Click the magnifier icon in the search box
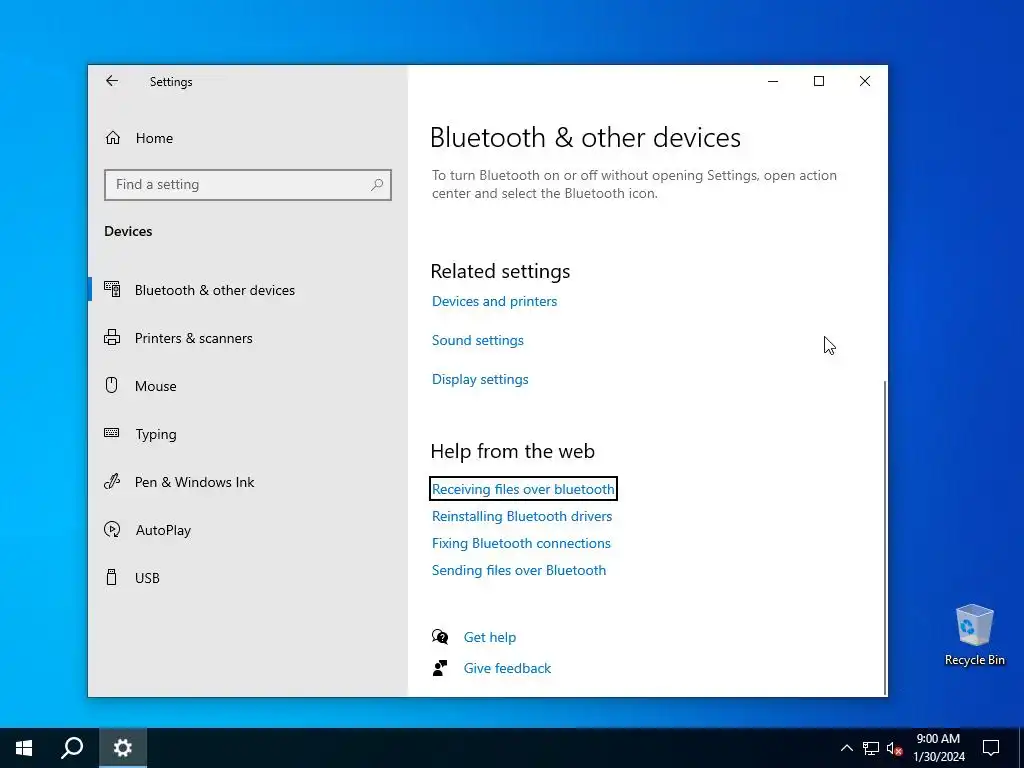This screenshot has height=768, width=1024. click(x=377, y=185)
